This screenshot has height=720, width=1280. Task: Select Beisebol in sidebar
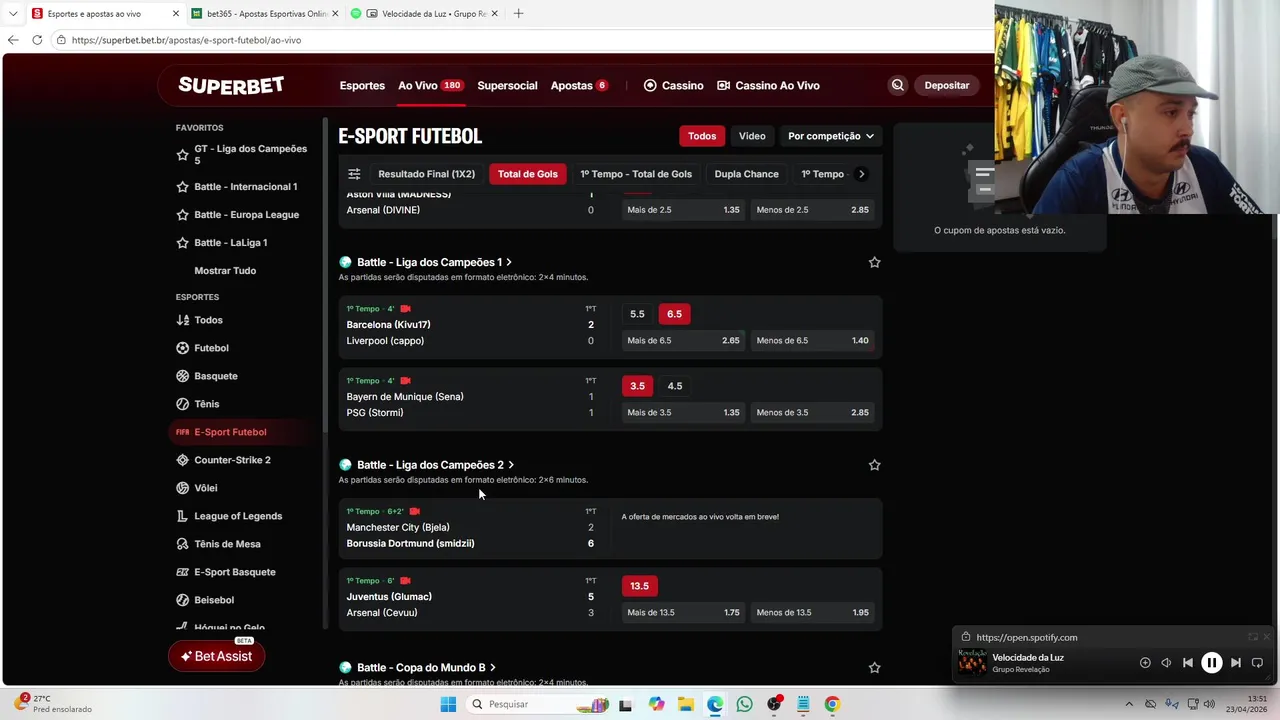pos(214,600)
